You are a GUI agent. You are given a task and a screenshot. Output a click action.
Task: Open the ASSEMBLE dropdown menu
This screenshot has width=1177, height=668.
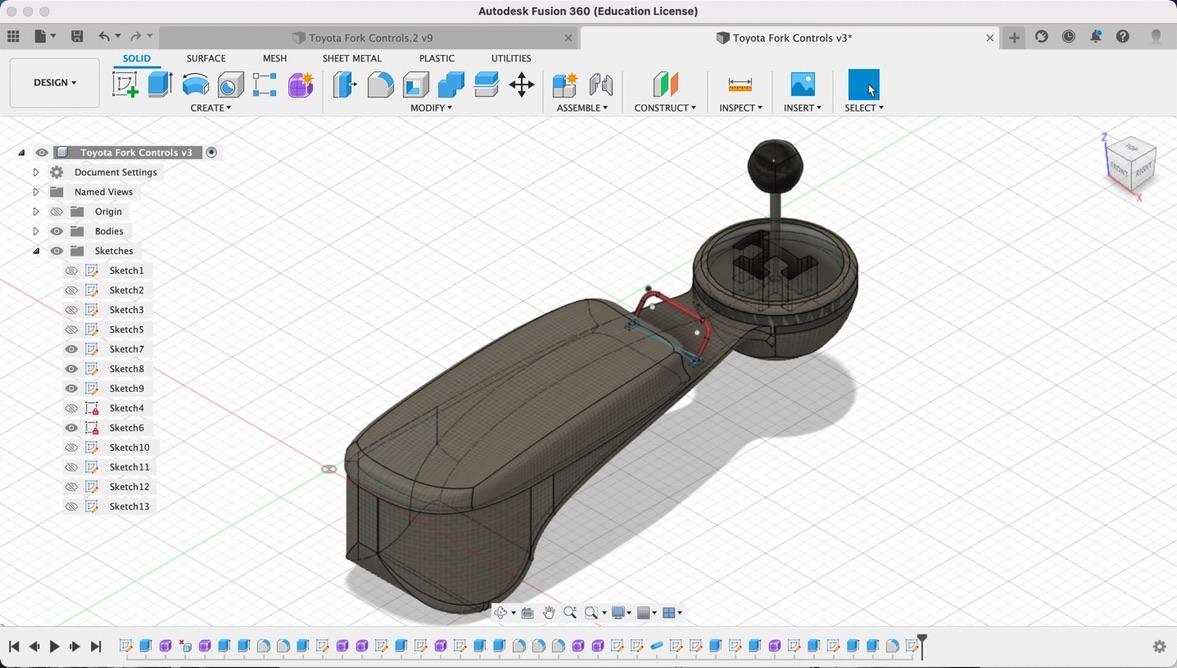coord(582,108)
